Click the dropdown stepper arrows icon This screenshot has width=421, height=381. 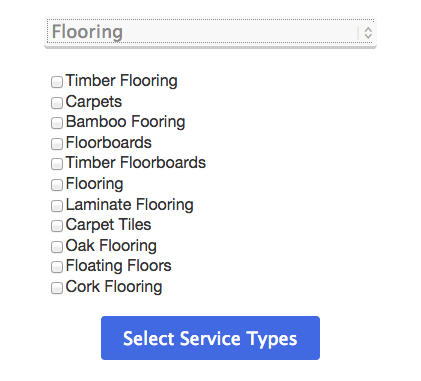[368, 33]
